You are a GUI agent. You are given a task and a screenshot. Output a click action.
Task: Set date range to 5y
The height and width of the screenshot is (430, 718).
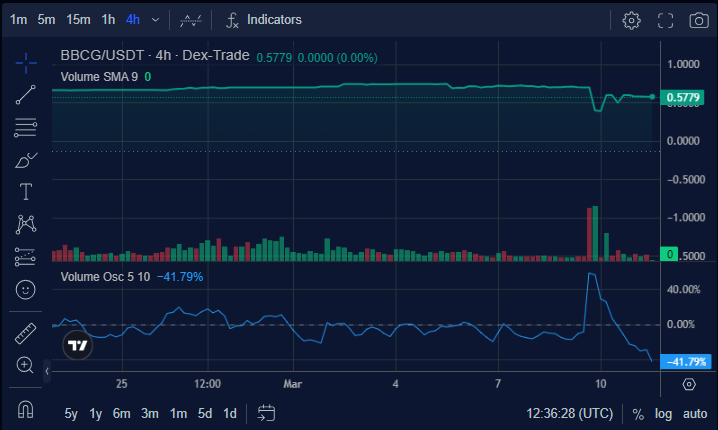71,414
